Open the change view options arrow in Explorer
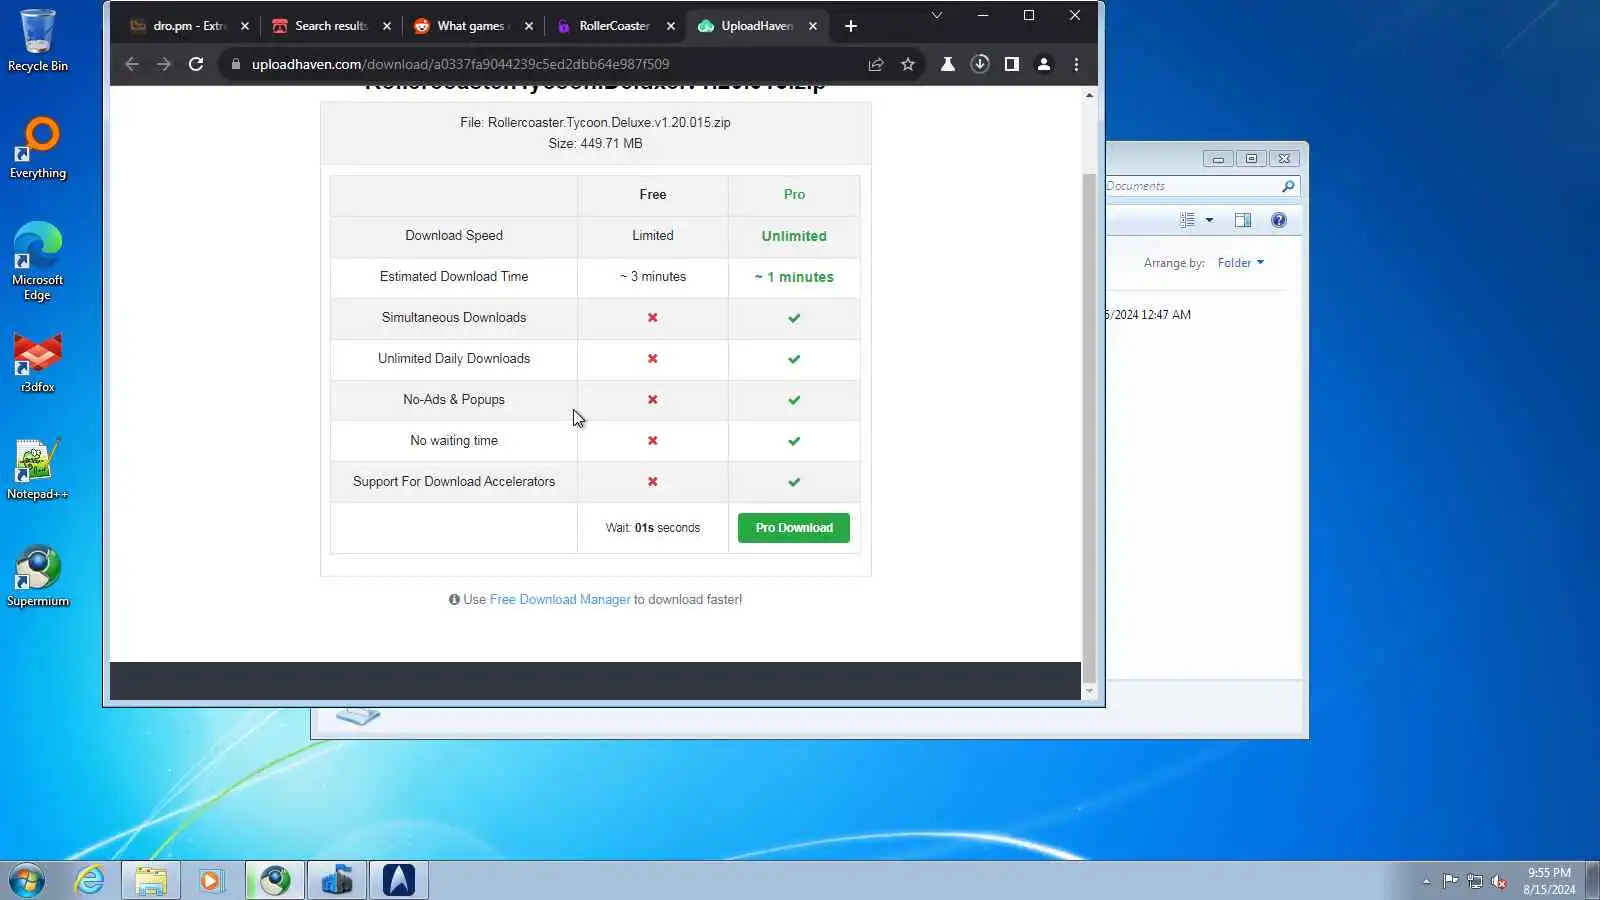Viewport: 1600px width, 900px height. 1209,220
